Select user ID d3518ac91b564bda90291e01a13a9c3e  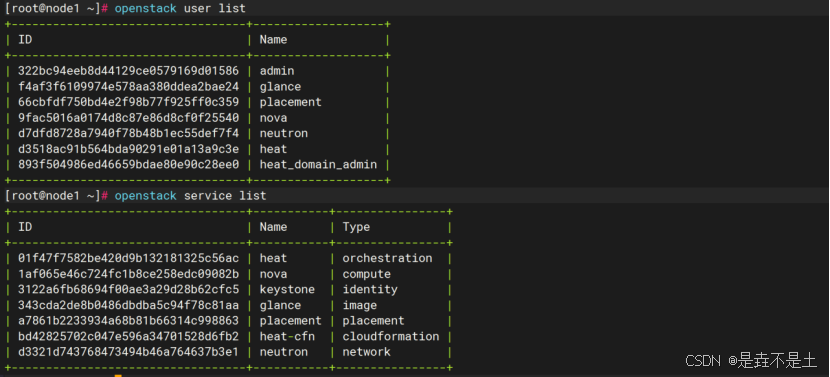point(128,149)
